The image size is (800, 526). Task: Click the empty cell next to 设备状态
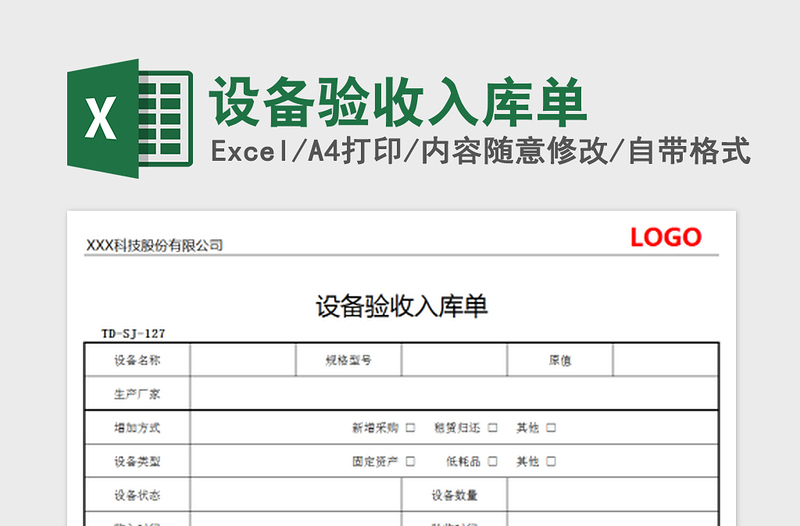click(x=296, y=495)
